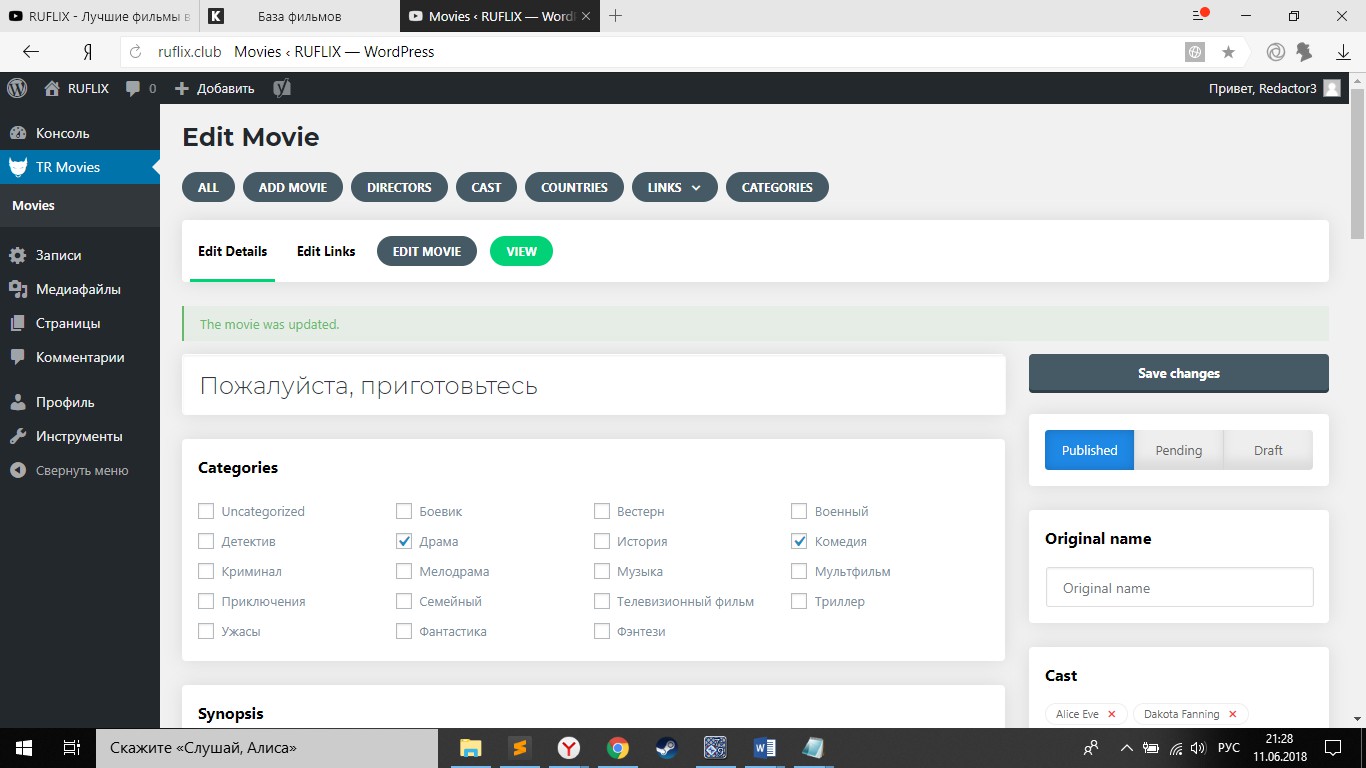
Task: Click the green VIEW button
Action: click(x=521, y=251)
